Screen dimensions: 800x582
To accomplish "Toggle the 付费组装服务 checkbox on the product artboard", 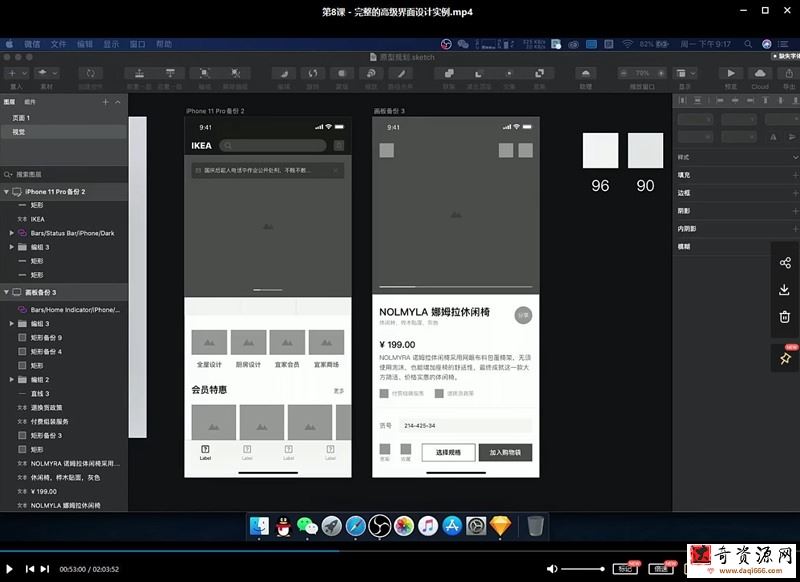I will tap(384, 393).
